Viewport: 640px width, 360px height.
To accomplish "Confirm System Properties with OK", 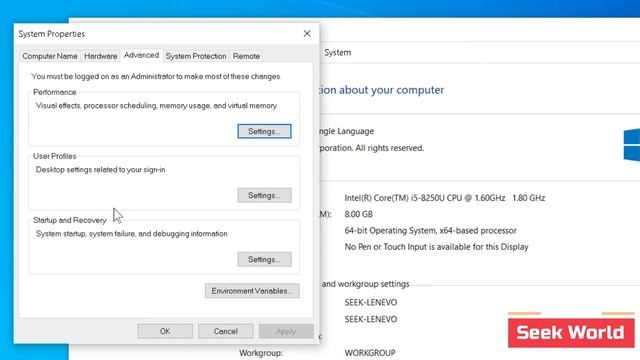I will pos(165,331).
